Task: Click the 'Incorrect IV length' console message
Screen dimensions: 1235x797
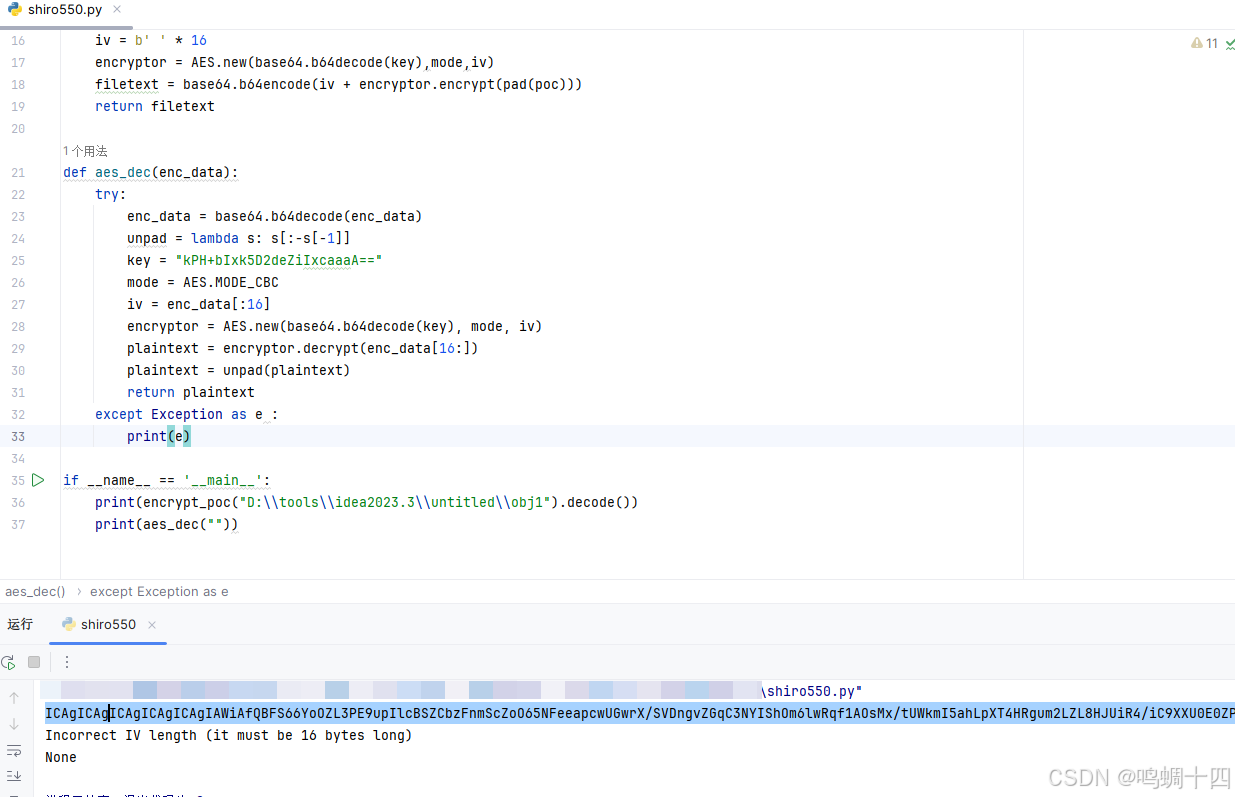Action: pyautogui.click(x=228, y=735)
